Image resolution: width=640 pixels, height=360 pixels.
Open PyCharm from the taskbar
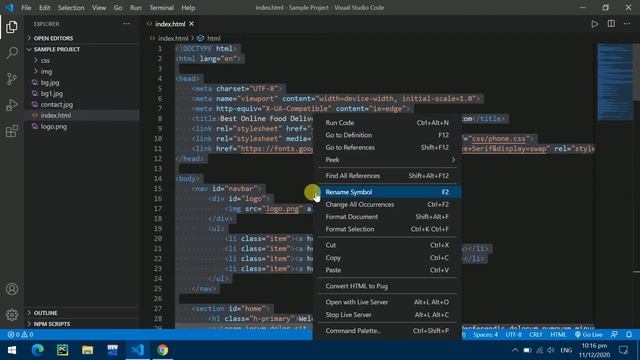tap(62, 350)
